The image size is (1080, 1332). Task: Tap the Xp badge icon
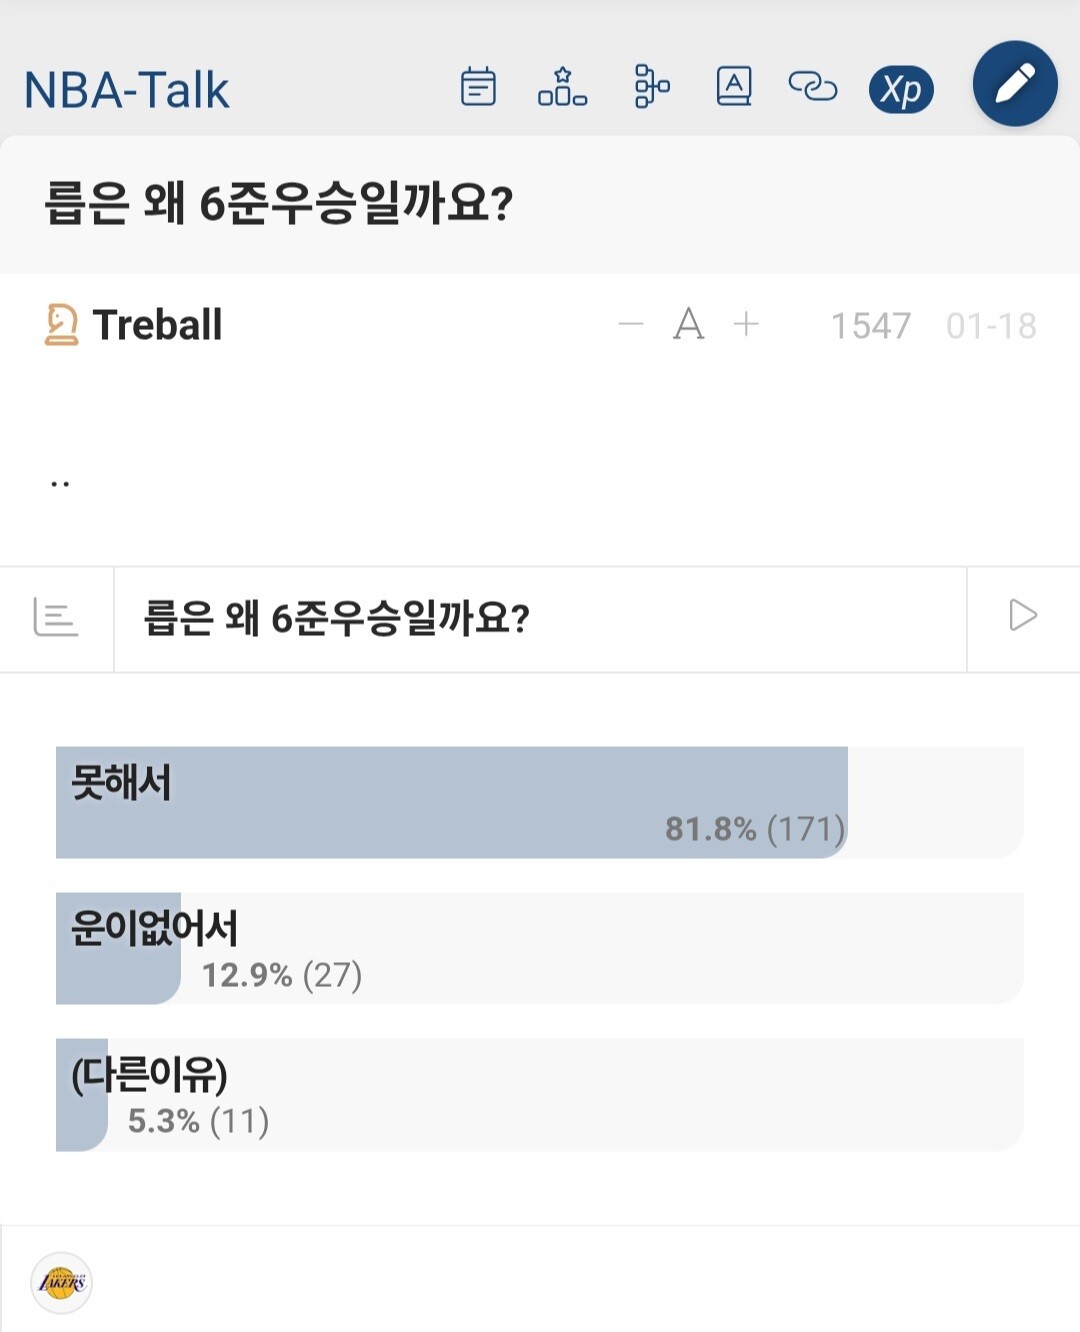901,90
